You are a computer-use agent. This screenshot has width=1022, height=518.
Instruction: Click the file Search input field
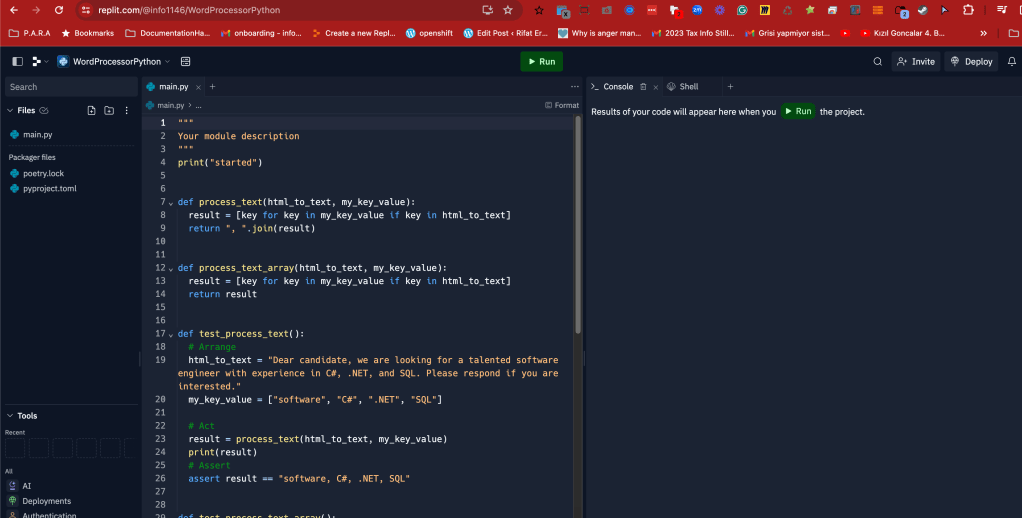[71, 87]
